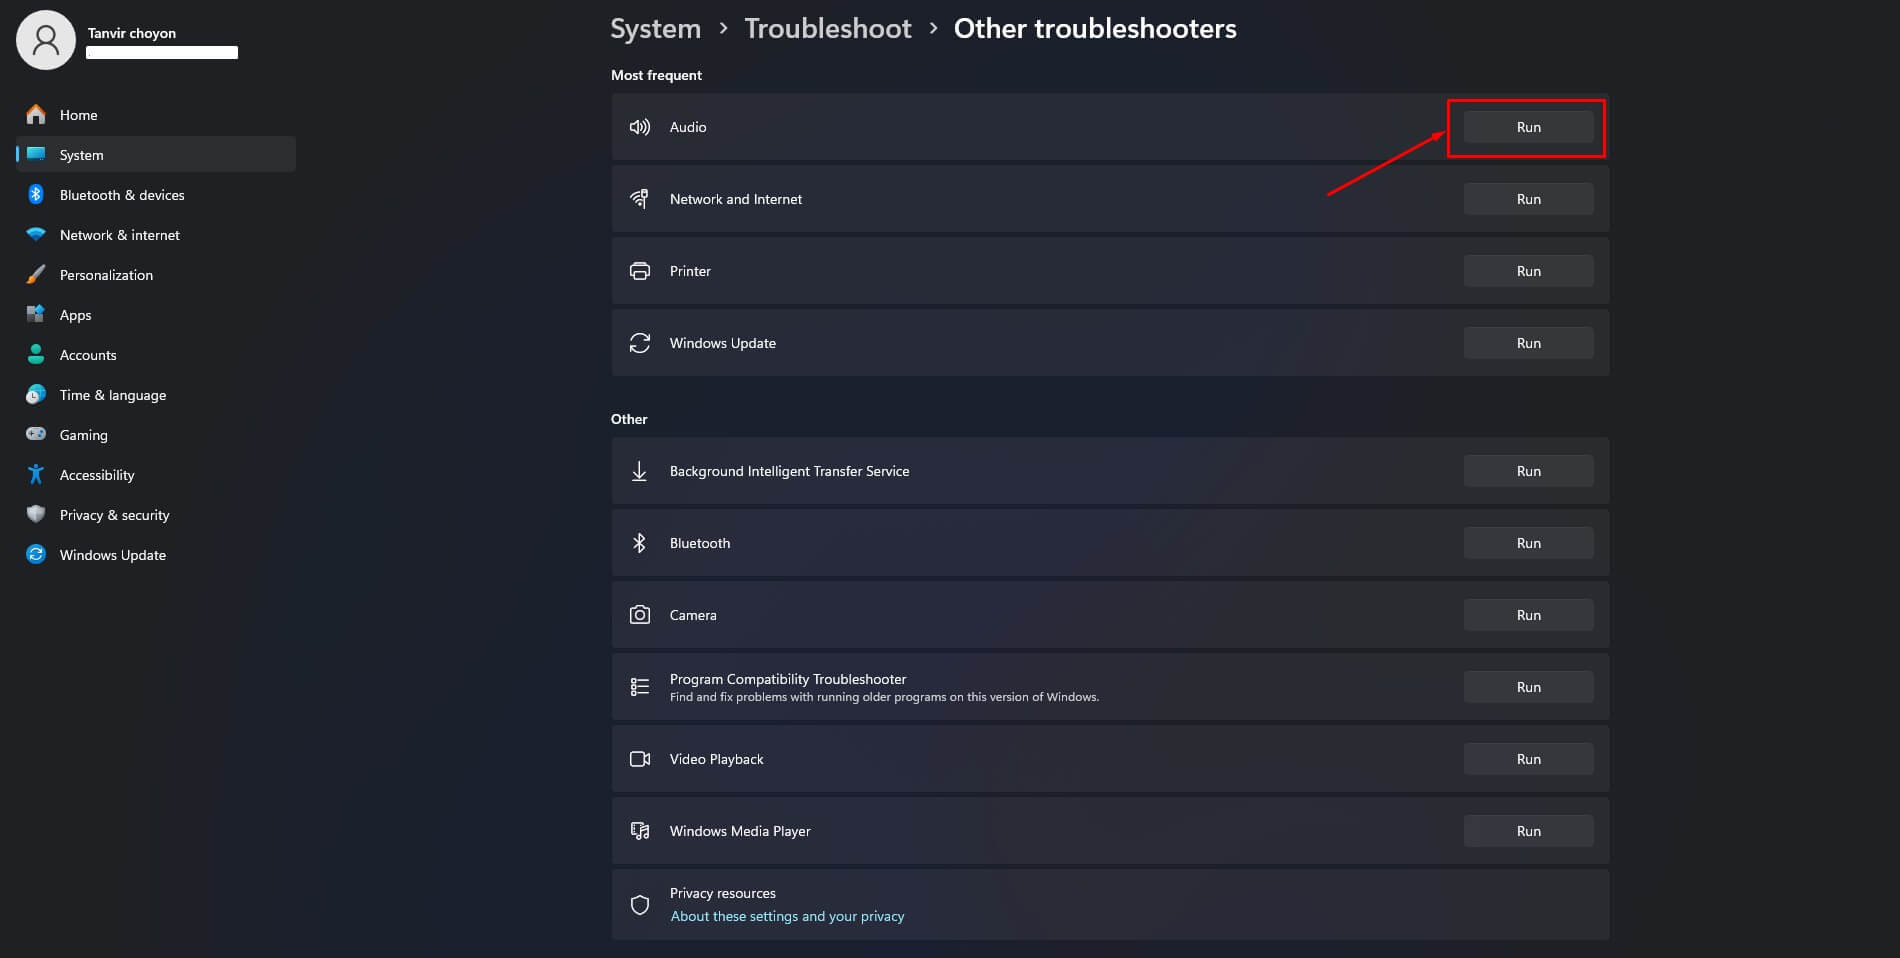Image resolution: width=1900 pixels, height=958 pixels.
Task: Run the Video Playback troubleshooter
Action: pos(1528,759)
